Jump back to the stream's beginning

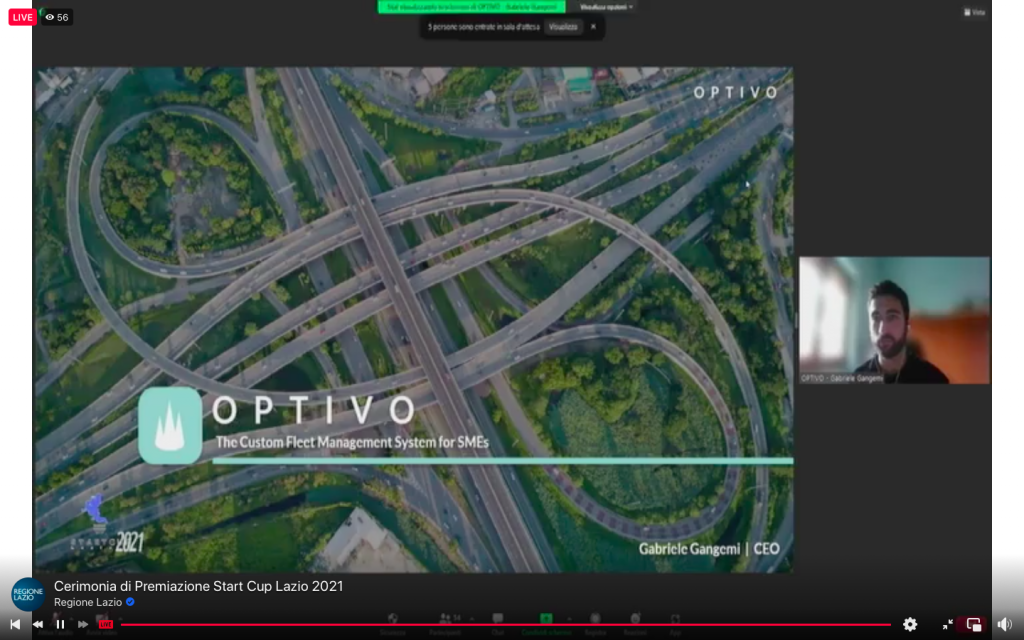click(14, 624)
